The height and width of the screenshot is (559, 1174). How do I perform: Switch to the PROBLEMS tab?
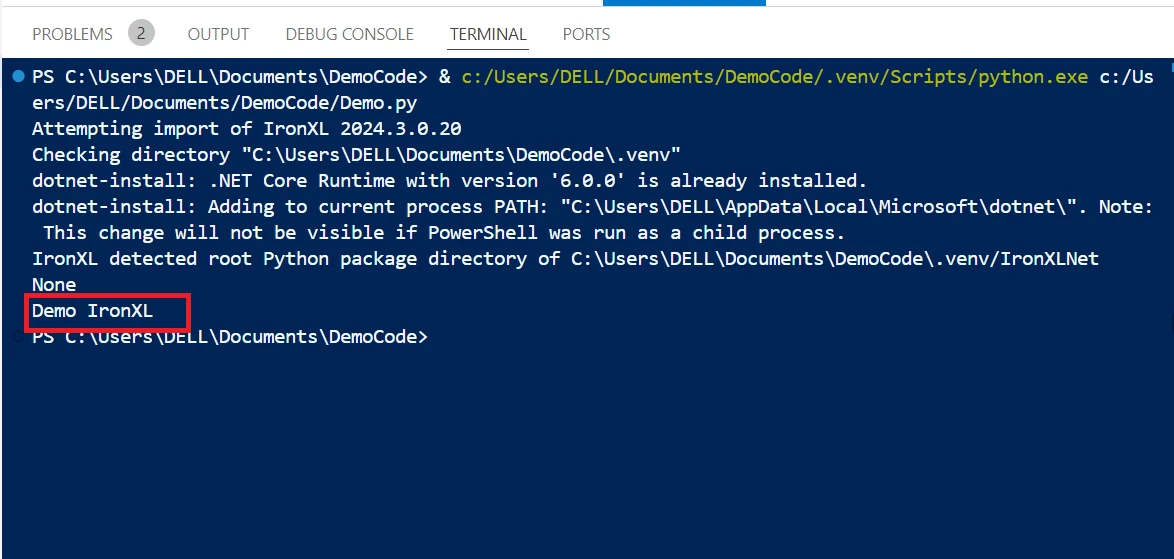[x=72, y=34]
